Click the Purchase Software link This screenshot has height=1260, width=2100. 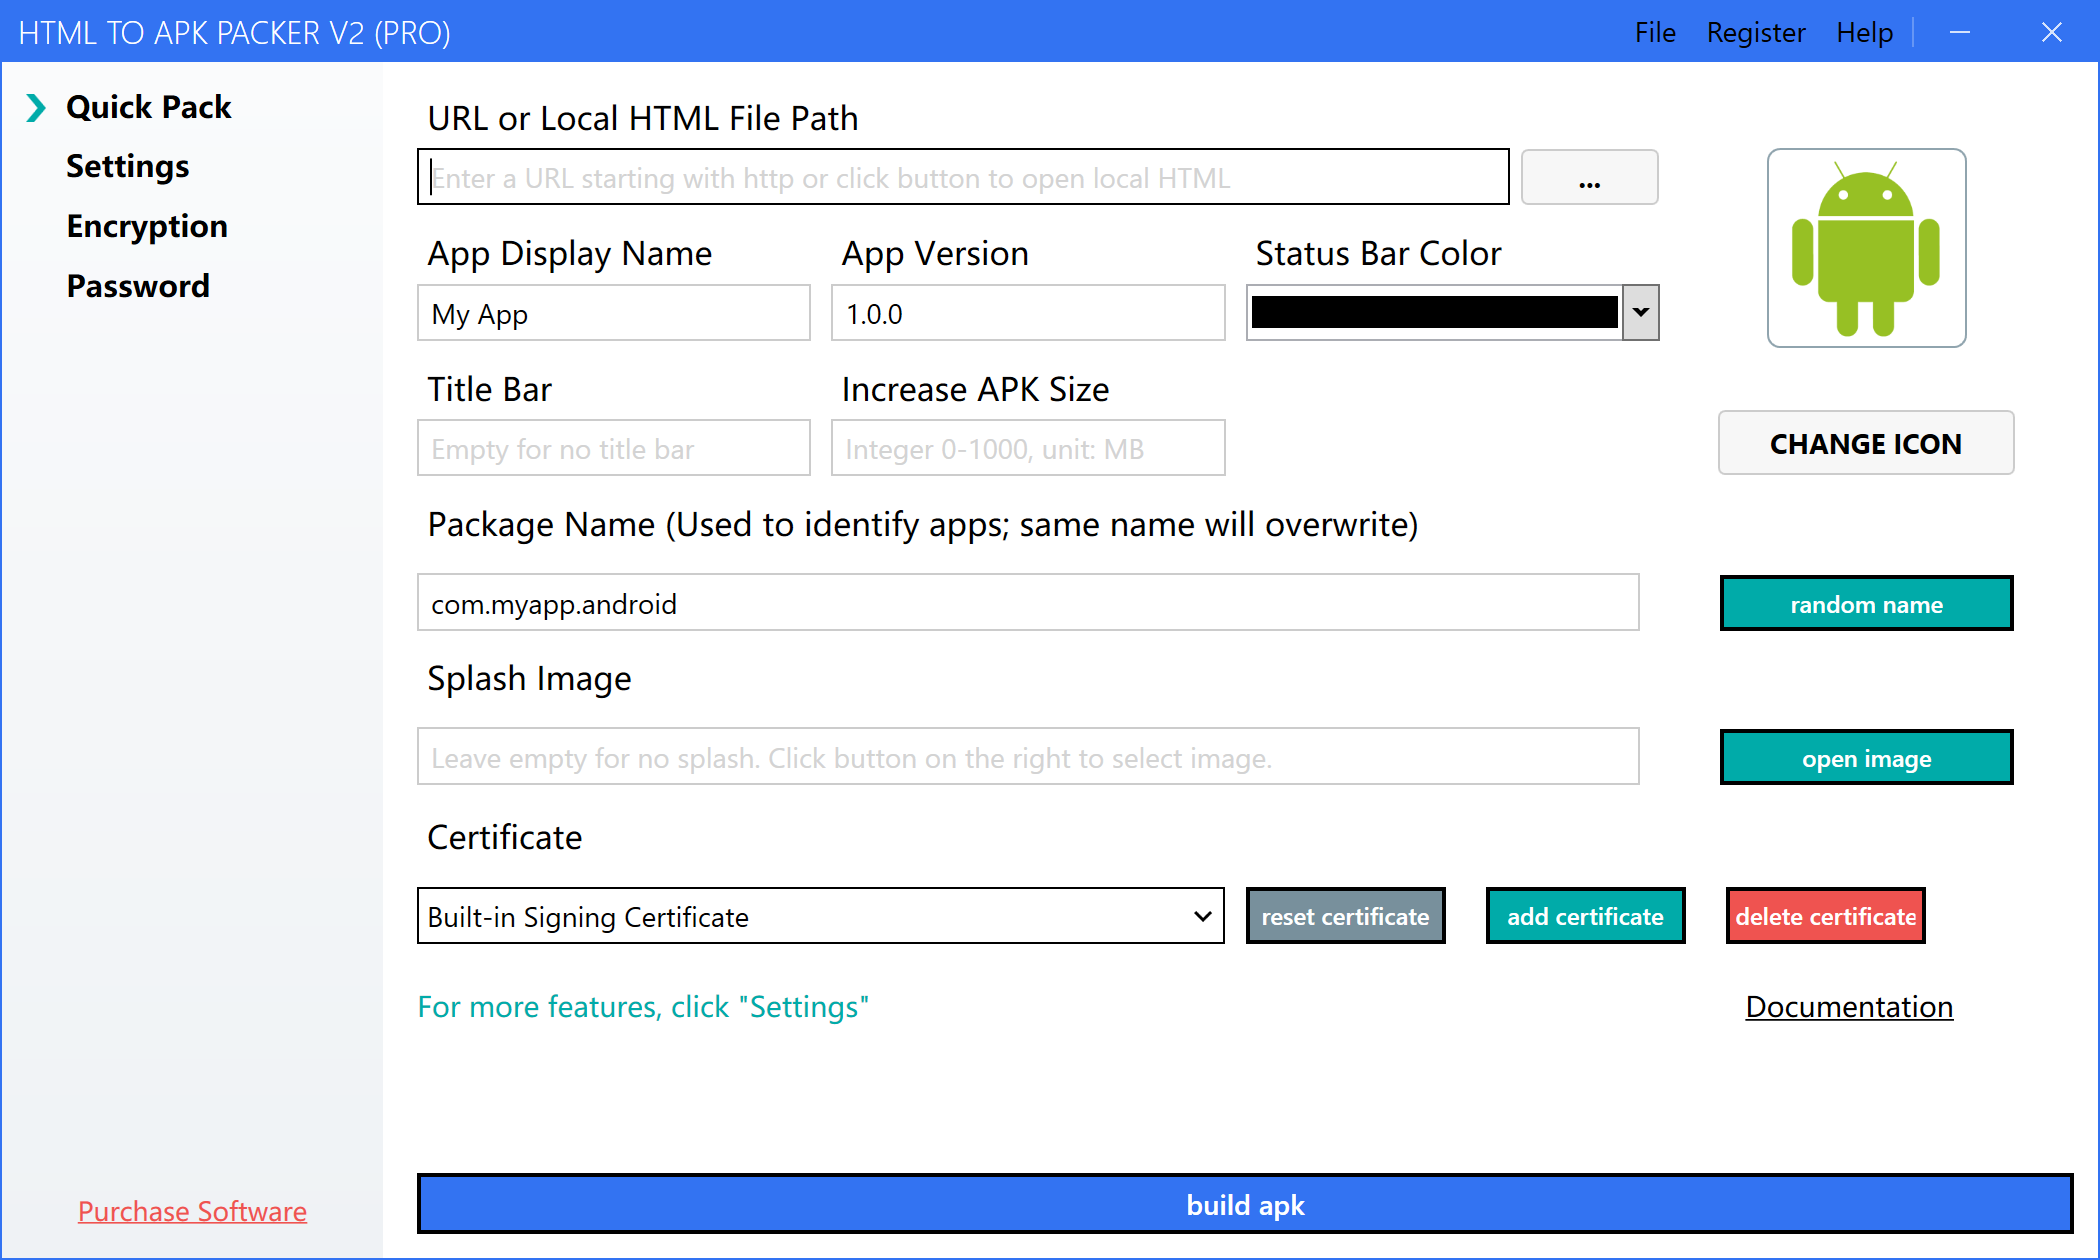tap(192, 1211)
